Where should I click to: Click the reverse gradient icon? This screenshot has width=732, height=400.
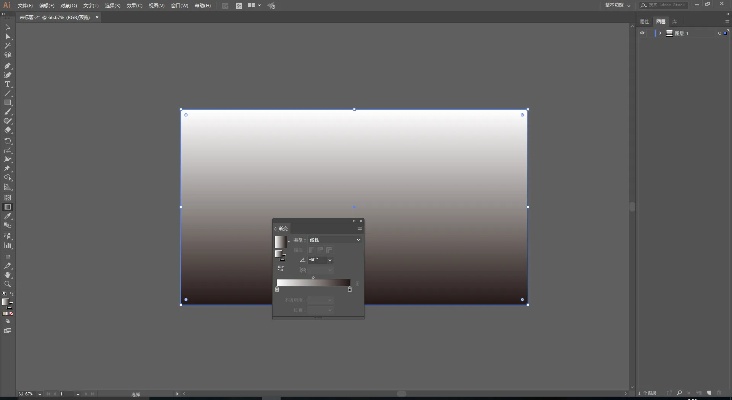281,268
